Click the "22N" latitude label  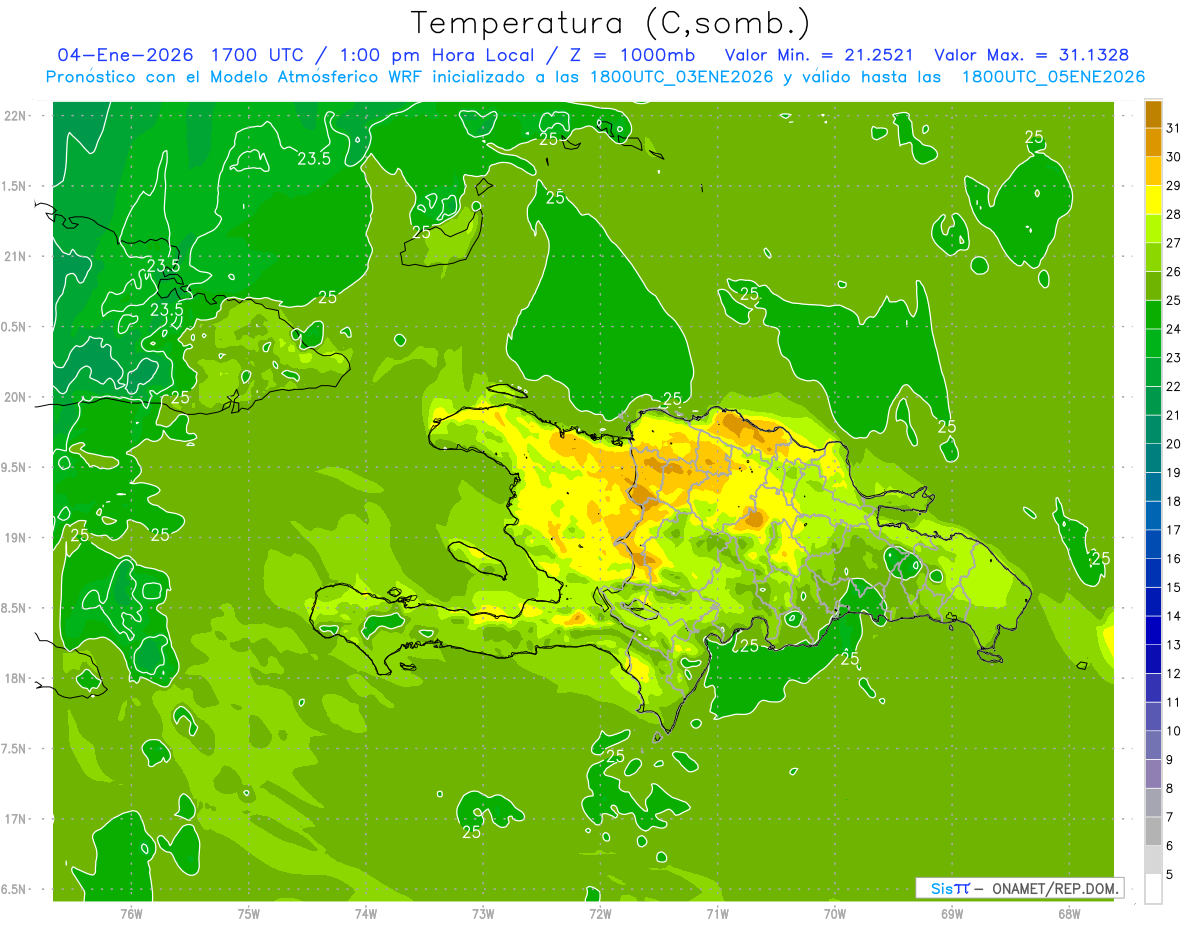(x=14, y=116)
